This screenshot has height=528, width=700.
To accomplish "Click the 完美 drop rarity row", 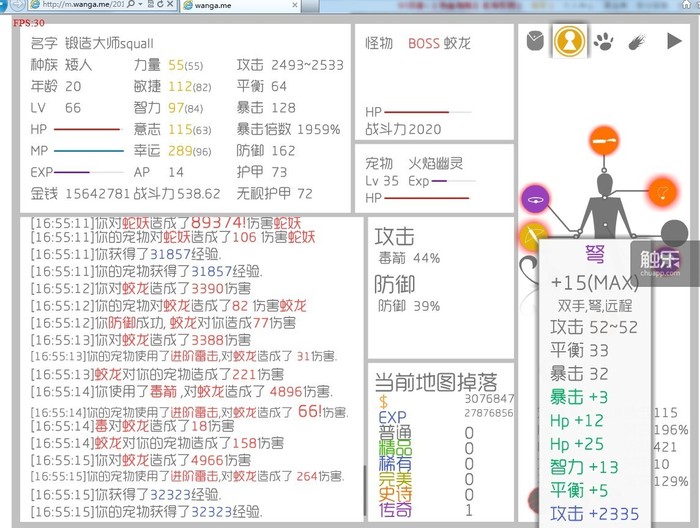I will click(x=426, y=479).
